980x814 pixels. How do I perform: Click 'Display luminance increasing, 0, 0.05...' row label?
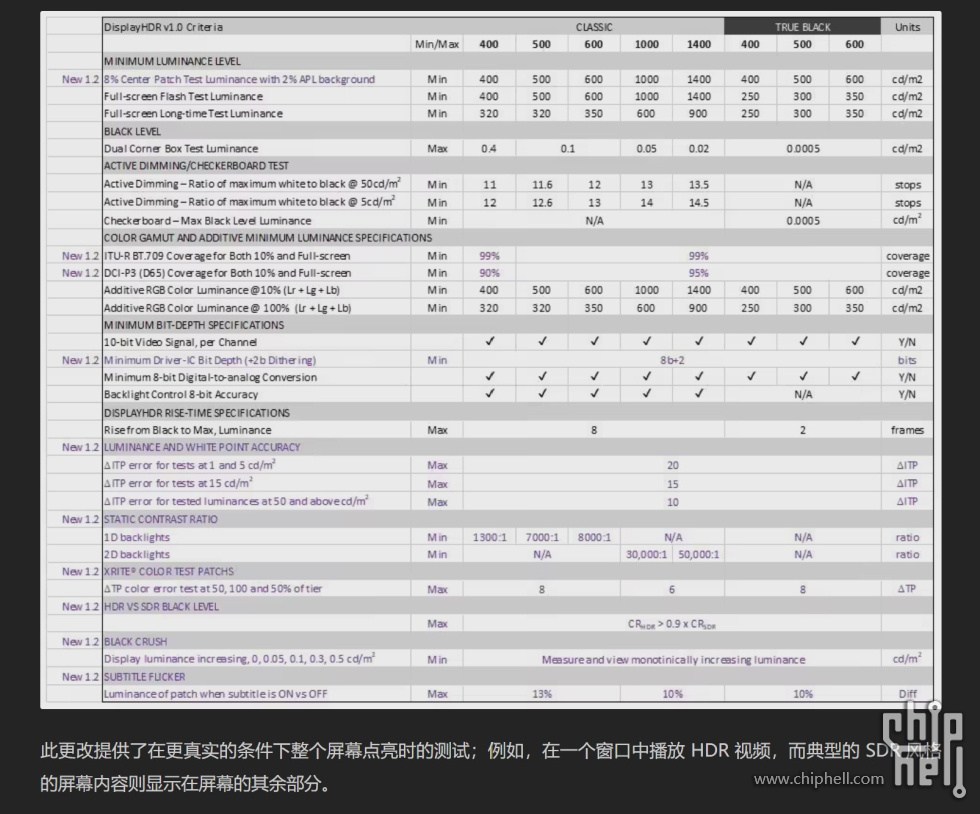(x=239, y=659)
